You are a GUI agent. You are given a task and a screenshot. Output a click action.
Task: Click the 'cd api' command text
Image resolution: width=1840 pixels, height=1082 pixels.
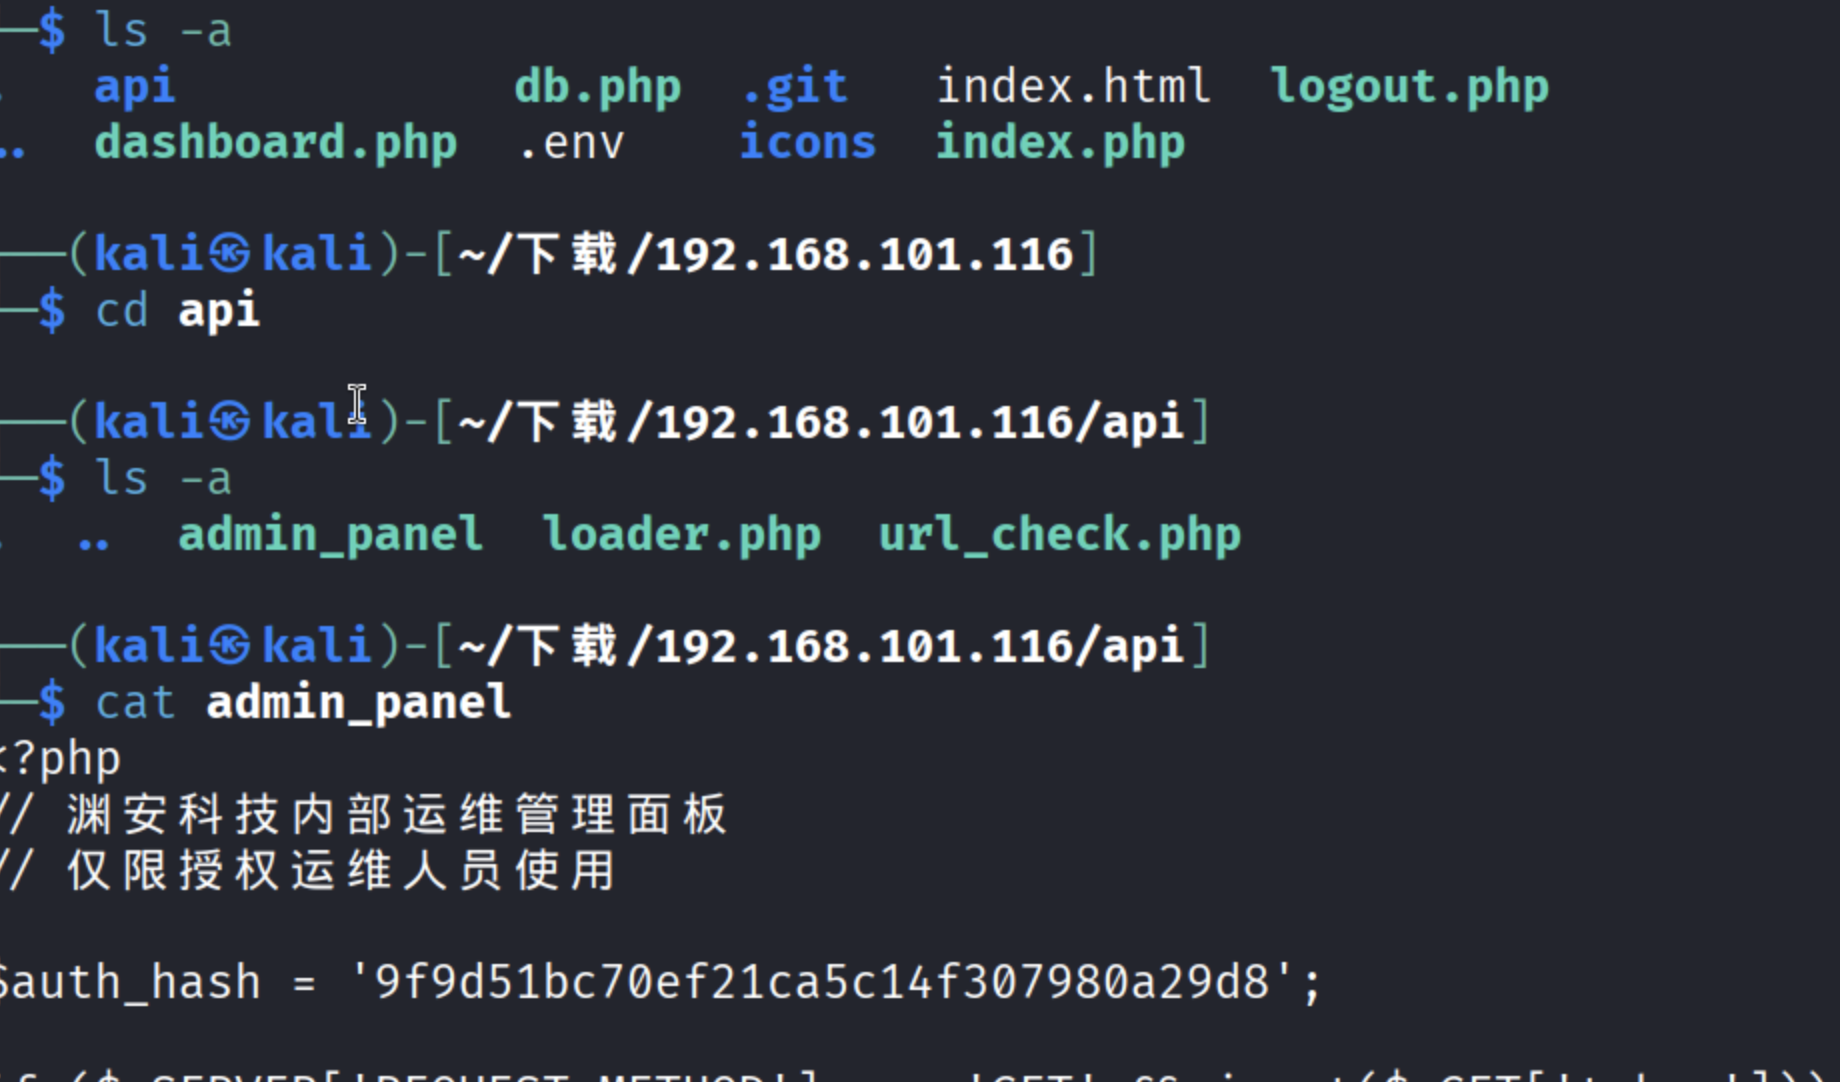(x=178, y=311)
